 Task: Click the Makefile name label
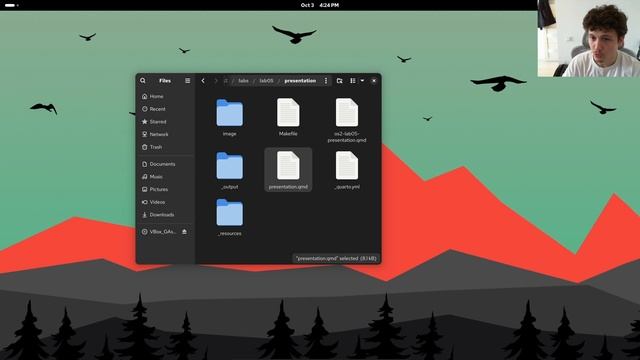pos(288,133)
